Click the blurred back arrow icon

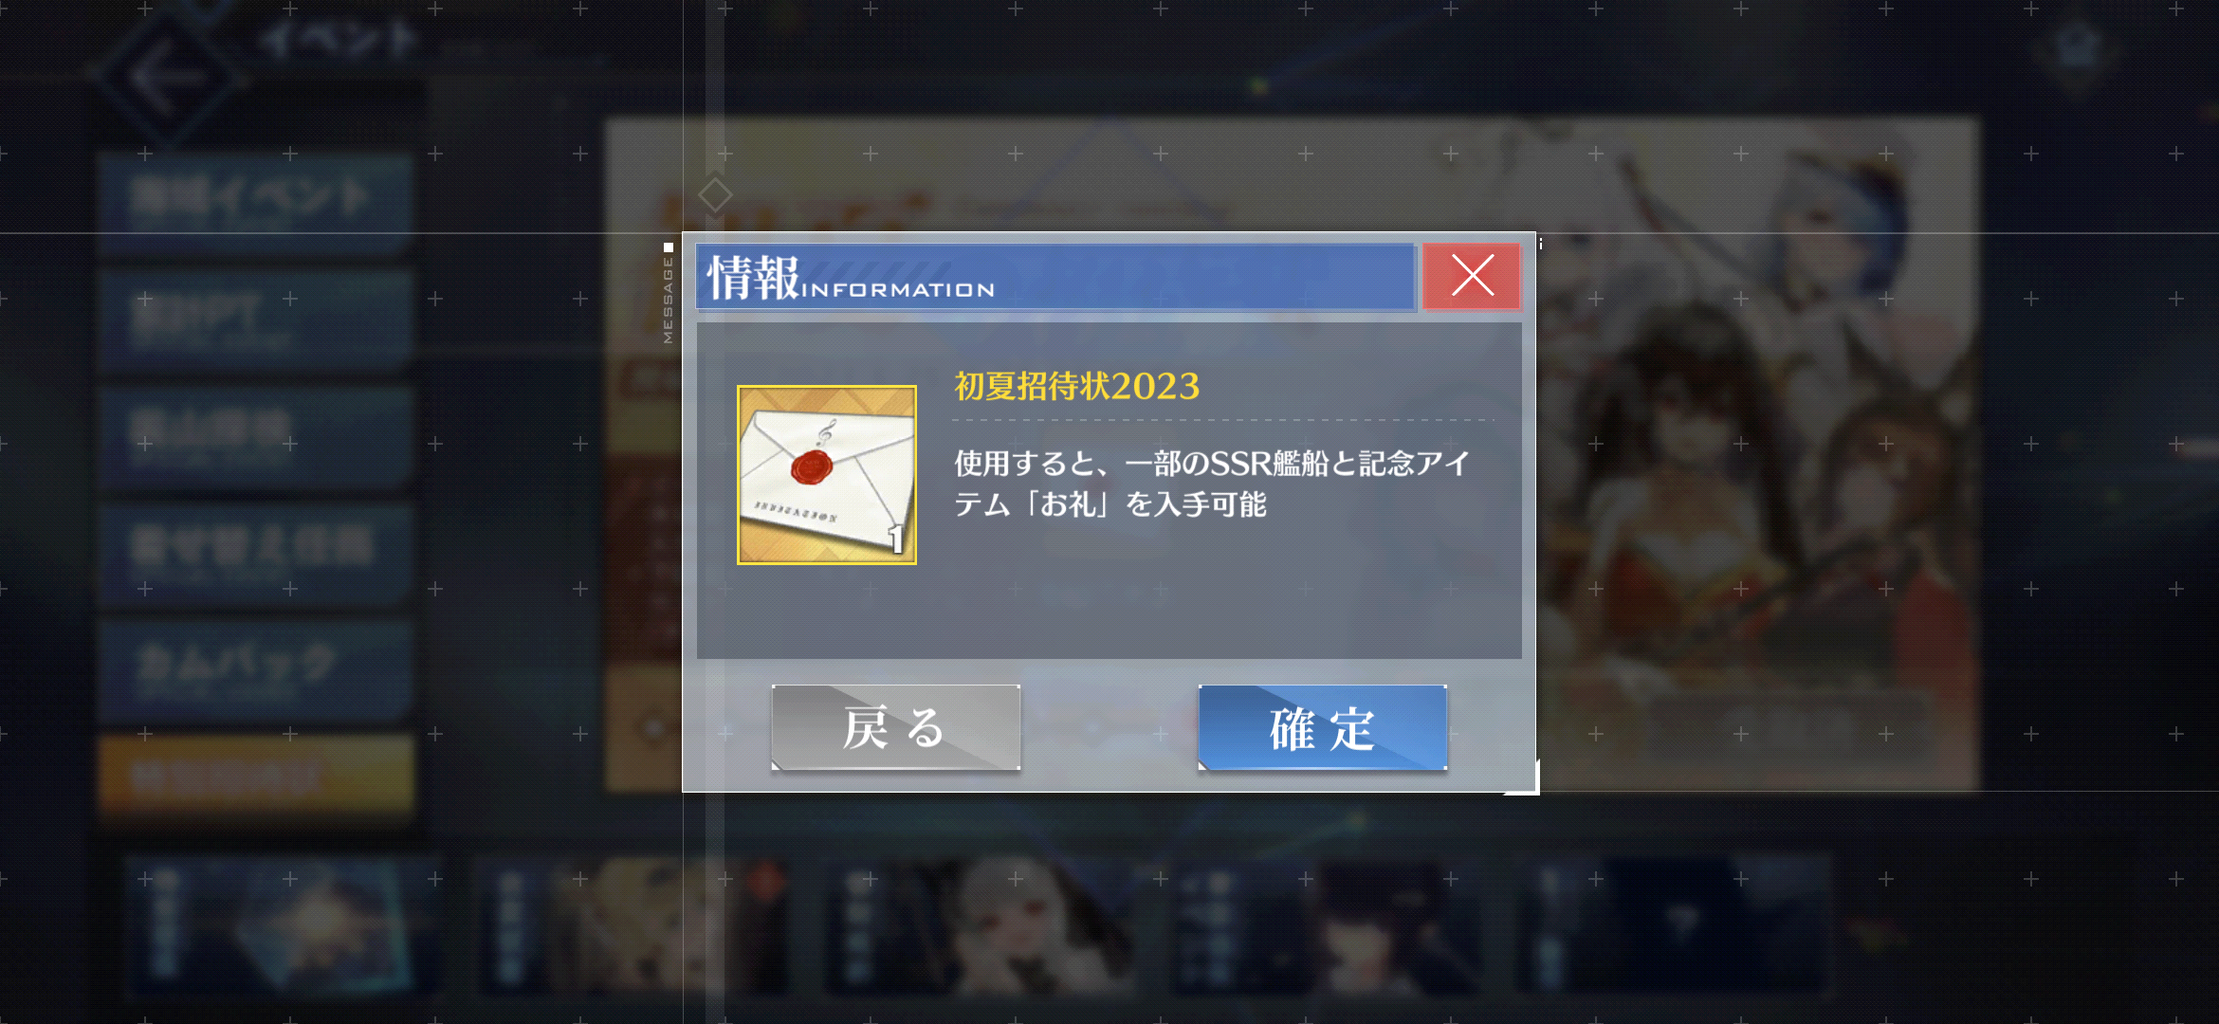coord(166,76)
